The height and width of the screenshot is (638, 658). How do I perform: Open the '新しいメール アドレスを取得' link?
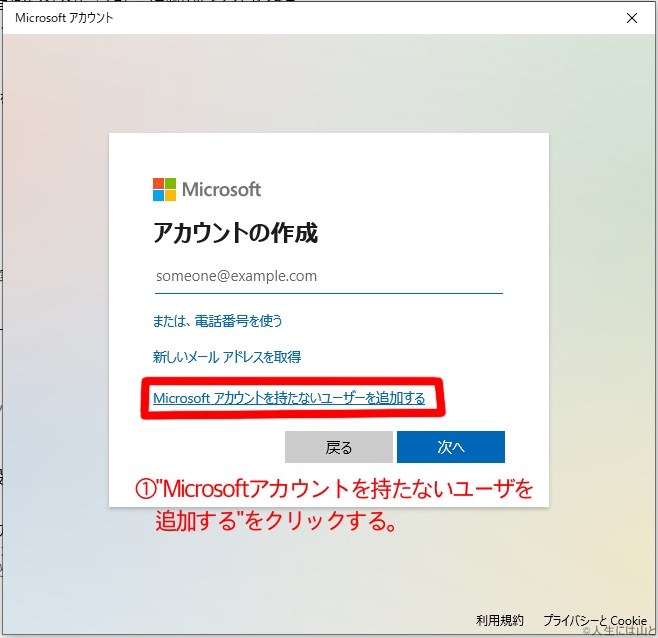tap(227, 357)
